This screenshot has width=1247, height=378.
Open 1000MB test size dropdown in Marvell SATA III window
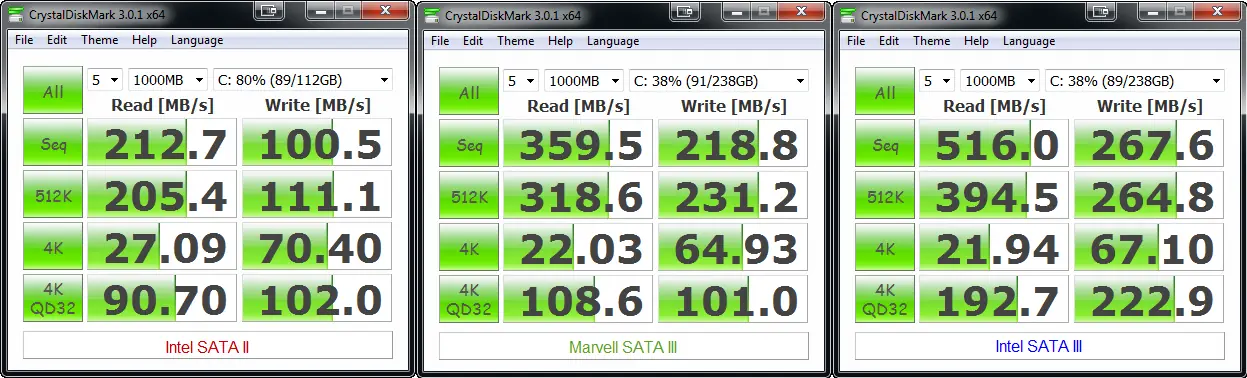[584, 80]
